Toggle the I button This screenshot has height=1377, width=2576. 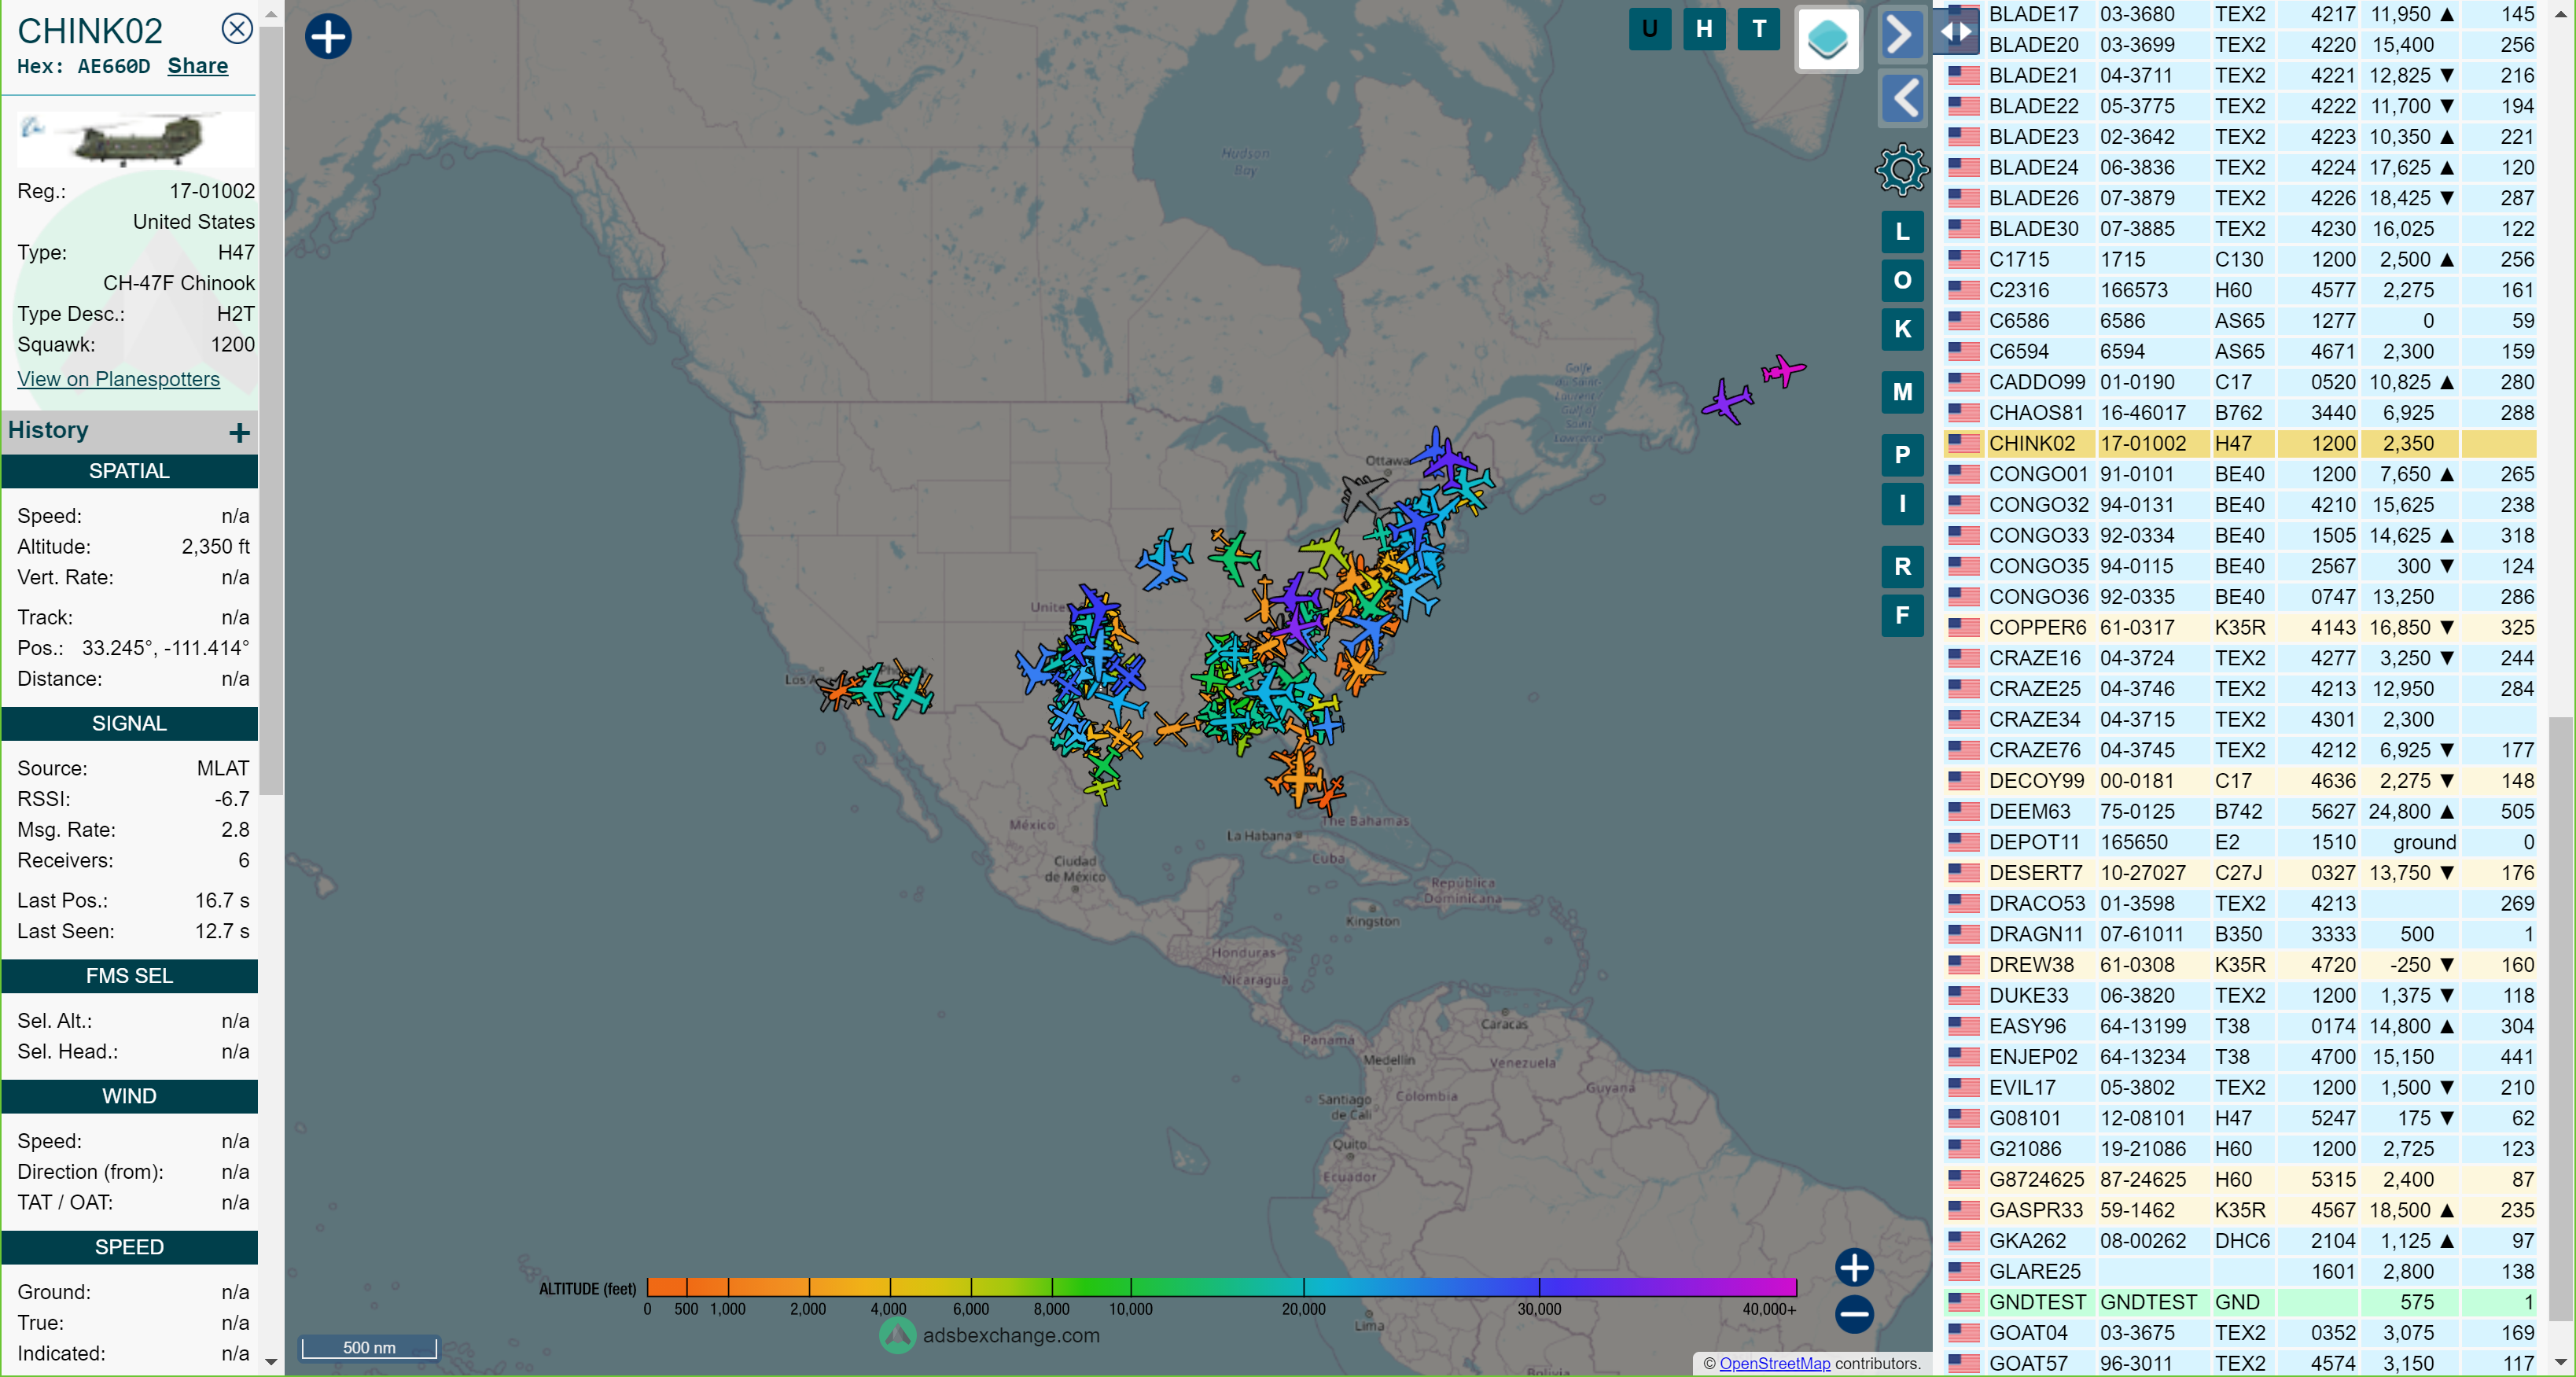(x=1902, y=503)
